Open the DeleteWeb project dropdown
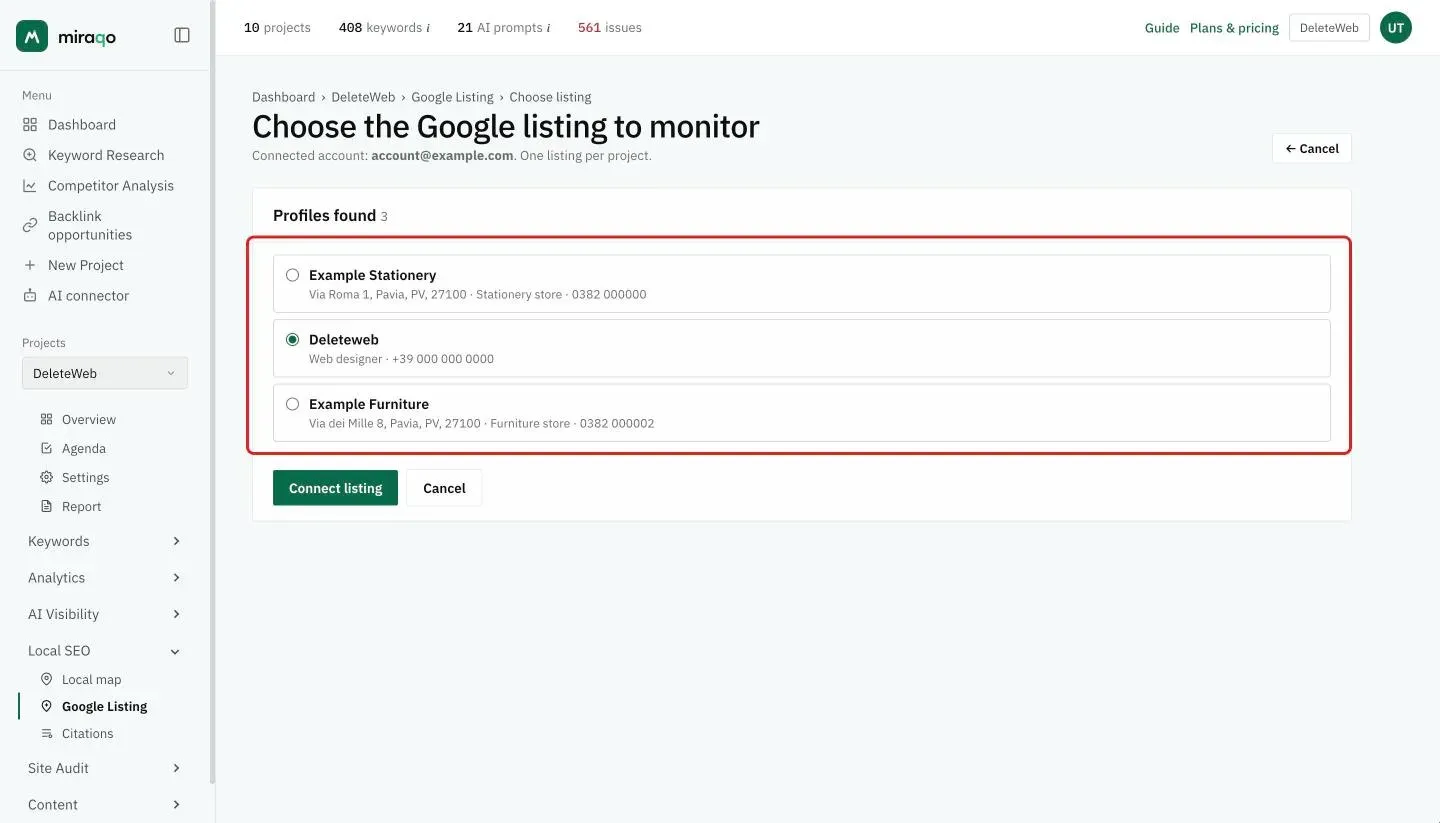Screen dimensions: 1440x823 (x=105, y=373)
